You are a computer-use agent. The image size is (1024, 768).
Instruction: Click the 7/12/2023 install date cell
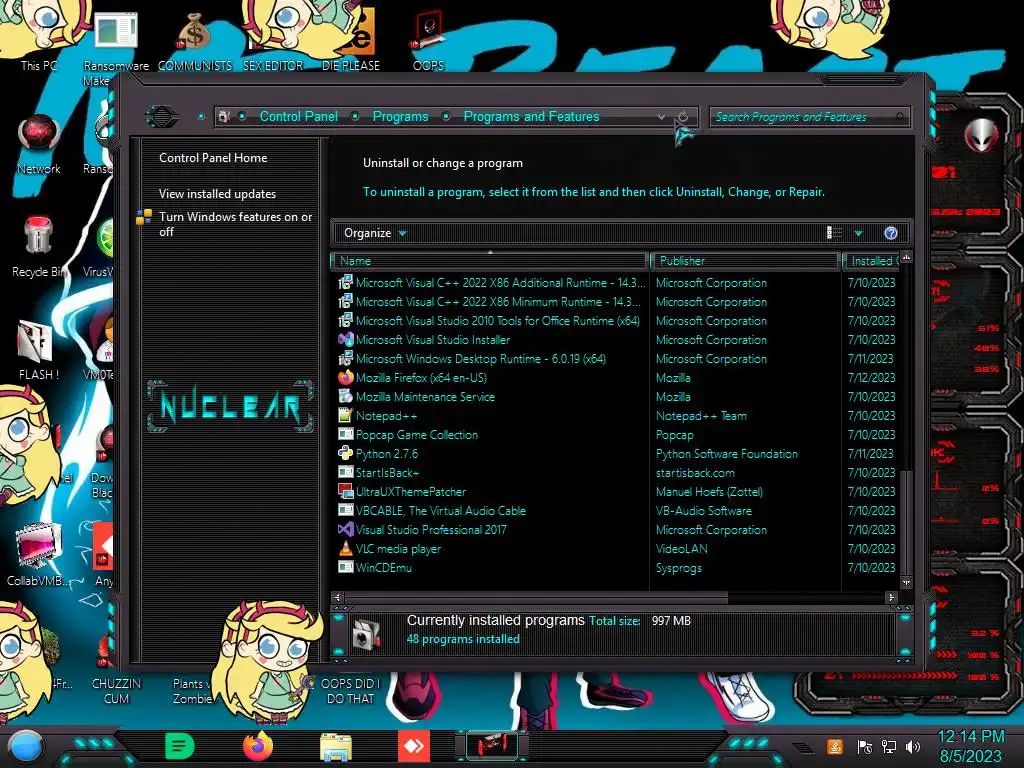[x=871, y=377]
